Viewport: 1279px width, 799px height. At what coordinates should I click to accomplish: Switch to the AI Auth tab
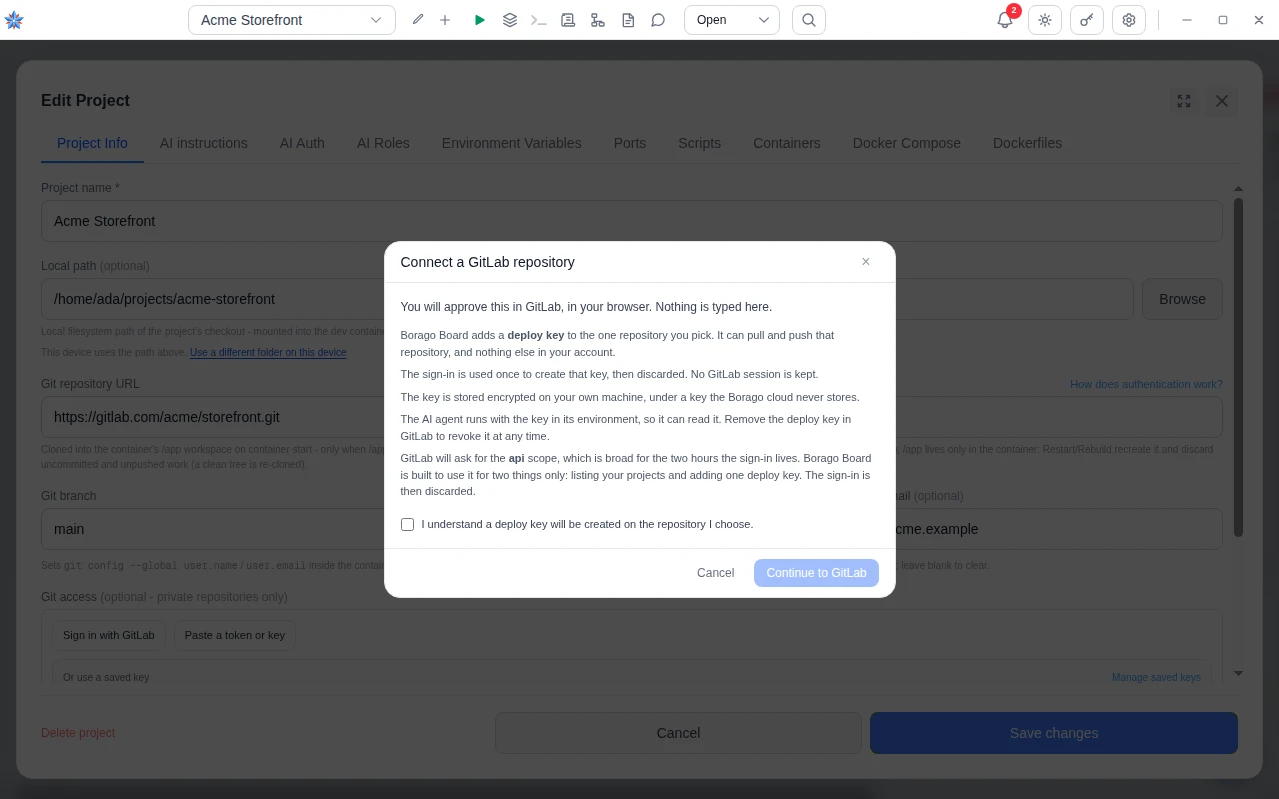pyautogui.click(x=302, y=143)
